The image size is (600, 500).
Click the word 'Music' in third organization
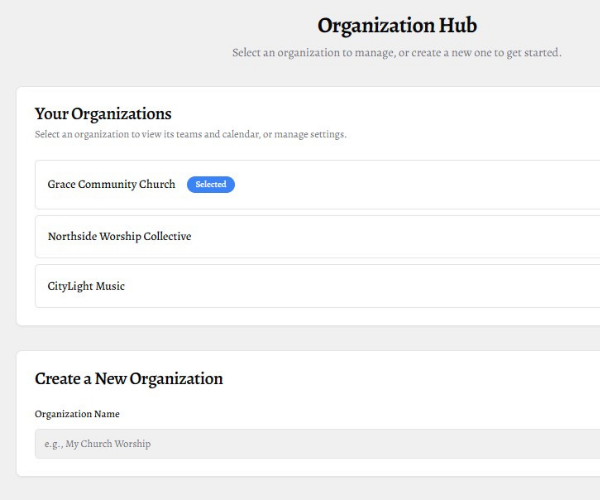coord(110,287)
